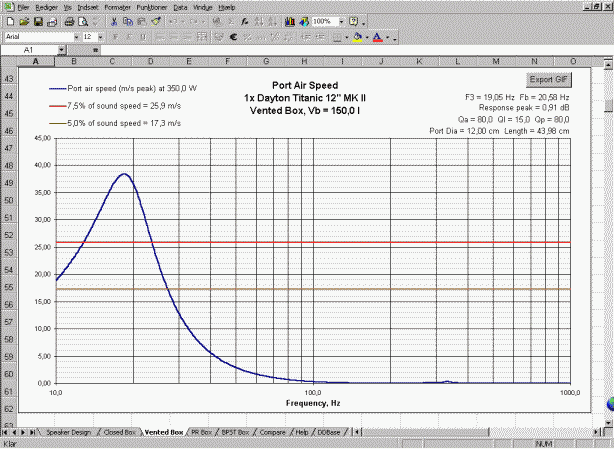Click the Format Painter brush icon

(x=154, y=21)
